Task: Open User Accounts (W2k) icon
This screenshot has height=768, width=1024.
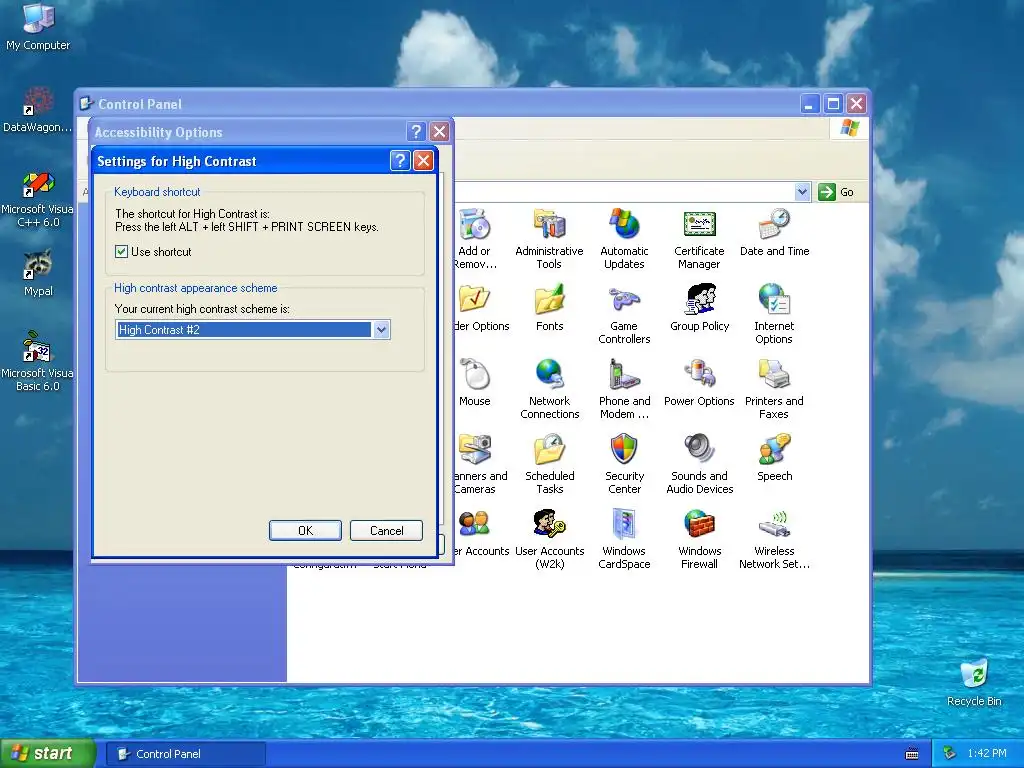Action: [x=549, y=539]
